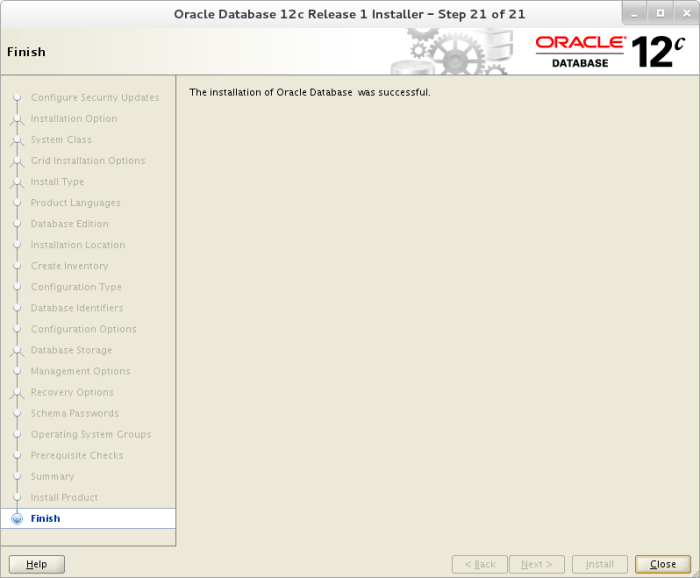Click the Grid Installation Options branch marker
The height and width of the screenshot is (578, 700).
click(x=17, y=161)
